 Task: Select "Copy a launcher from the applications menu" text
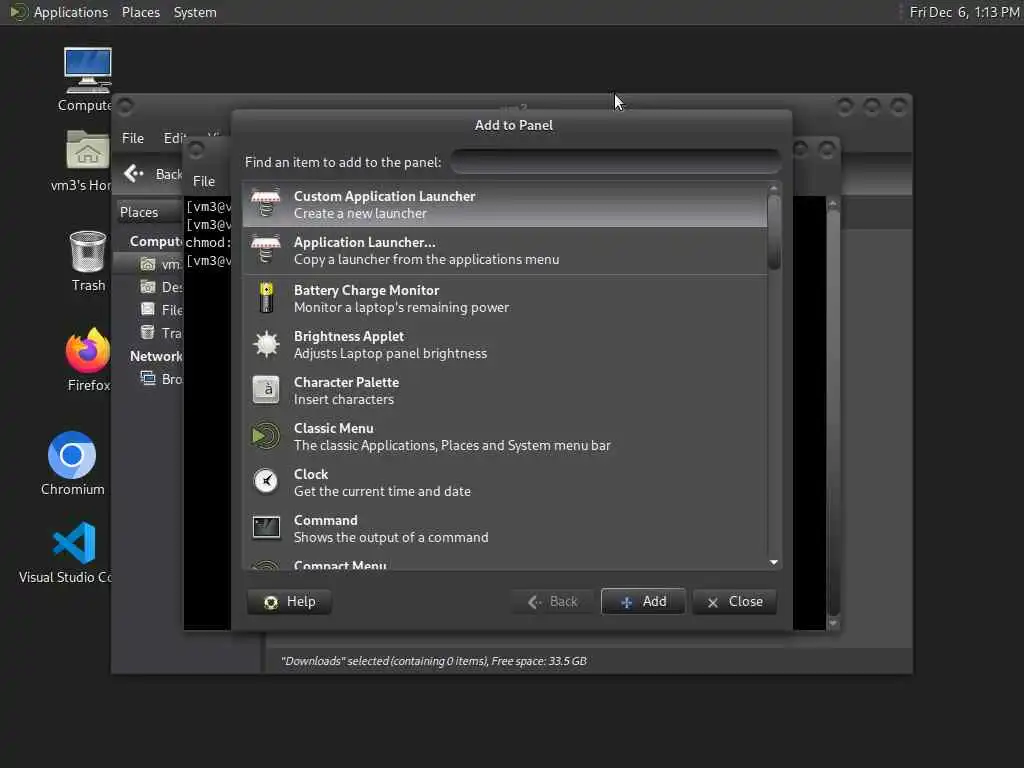tap(426, 259)
